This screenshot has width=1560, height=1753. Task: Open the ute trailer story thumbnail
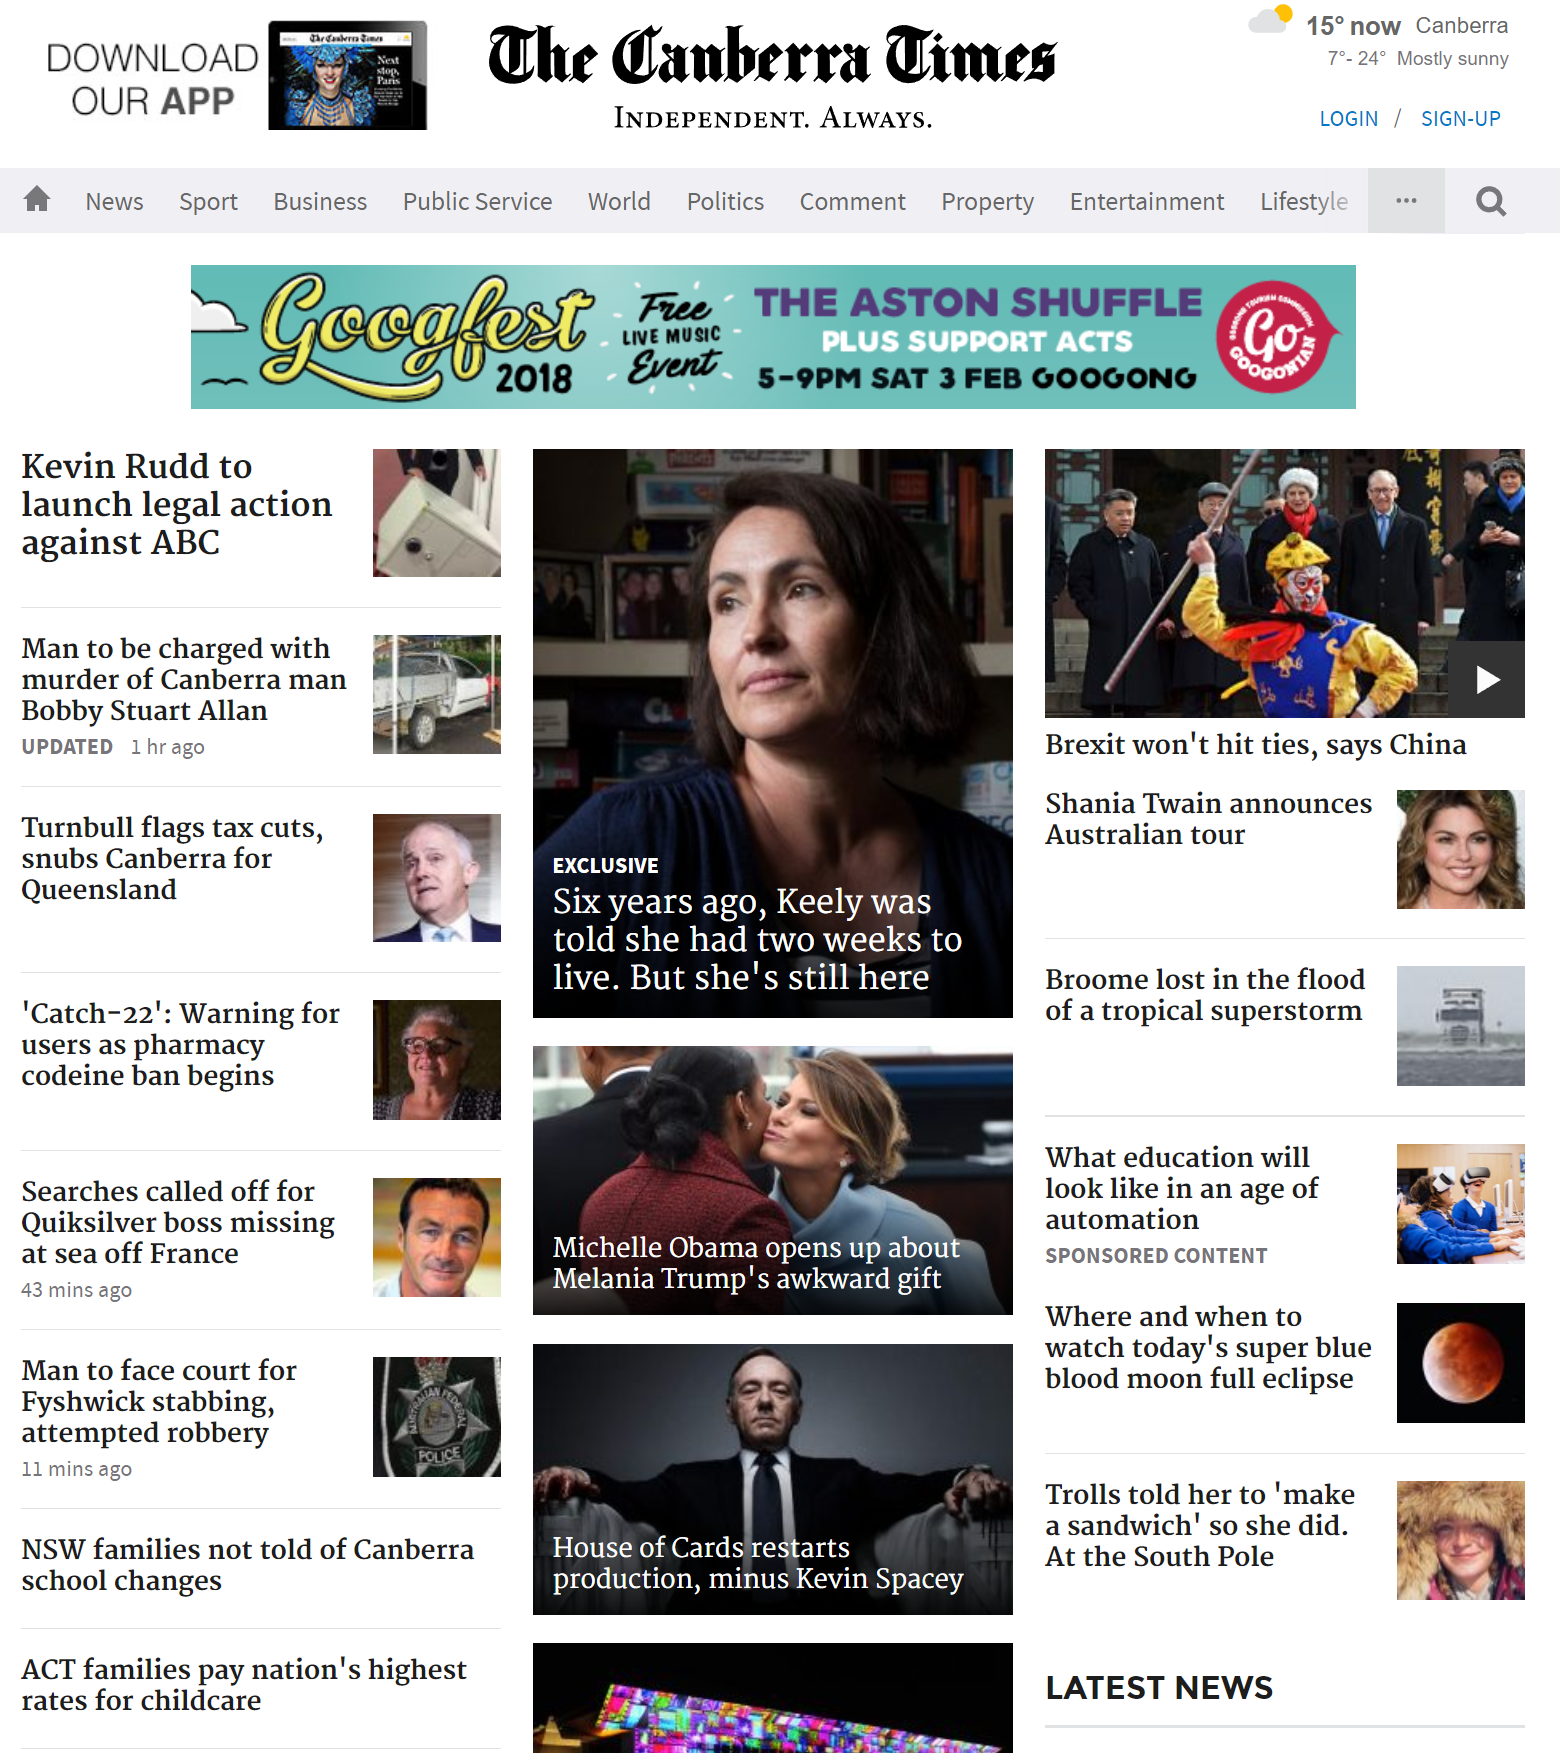click(437, 694)
